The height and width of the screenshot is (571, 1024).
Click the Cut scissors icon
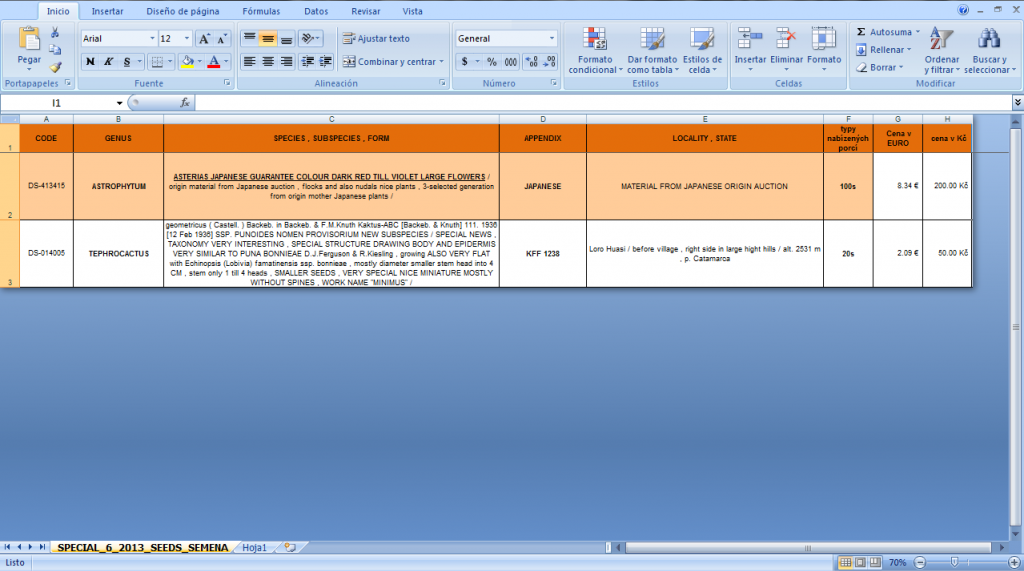pyautogui.click(x=55, y=33)
